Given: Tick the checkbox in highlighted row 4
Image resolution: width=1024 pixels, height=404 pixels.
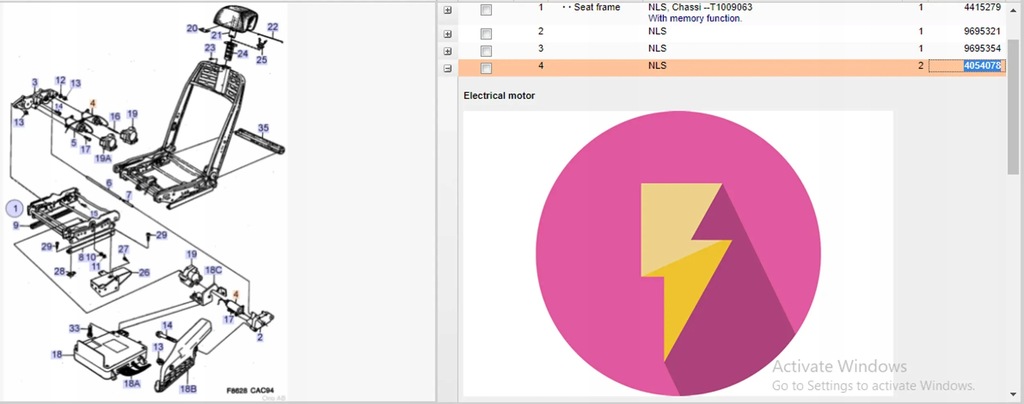Looking at the screenshot, I should (486, 68).
